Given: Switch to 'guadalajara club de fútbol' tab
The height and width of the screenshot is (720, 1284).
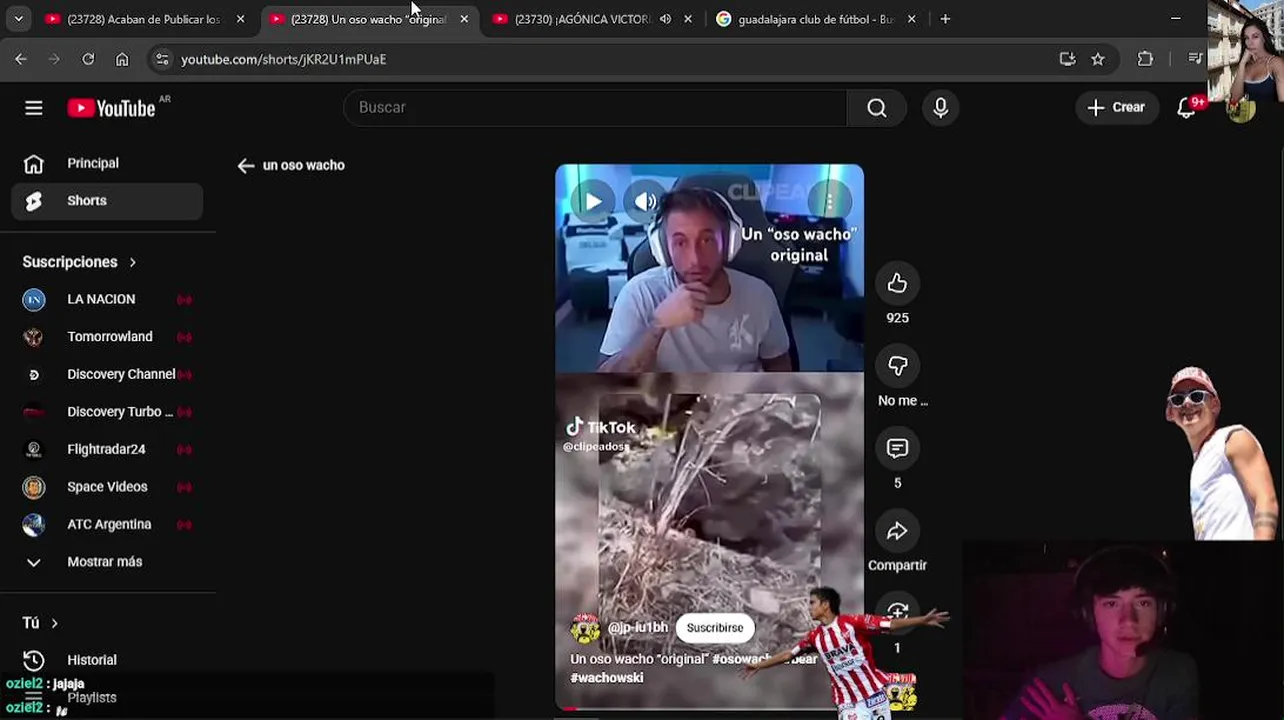Looking at the screenshot, I should pyautogui.click(x=816, y=19).
